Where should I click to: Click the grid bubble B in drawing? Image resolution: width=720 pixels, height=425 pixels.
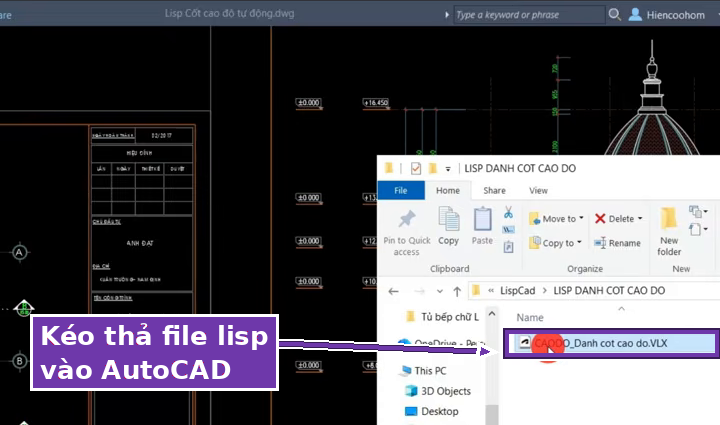pyautogui.click(x=19, y=361)
